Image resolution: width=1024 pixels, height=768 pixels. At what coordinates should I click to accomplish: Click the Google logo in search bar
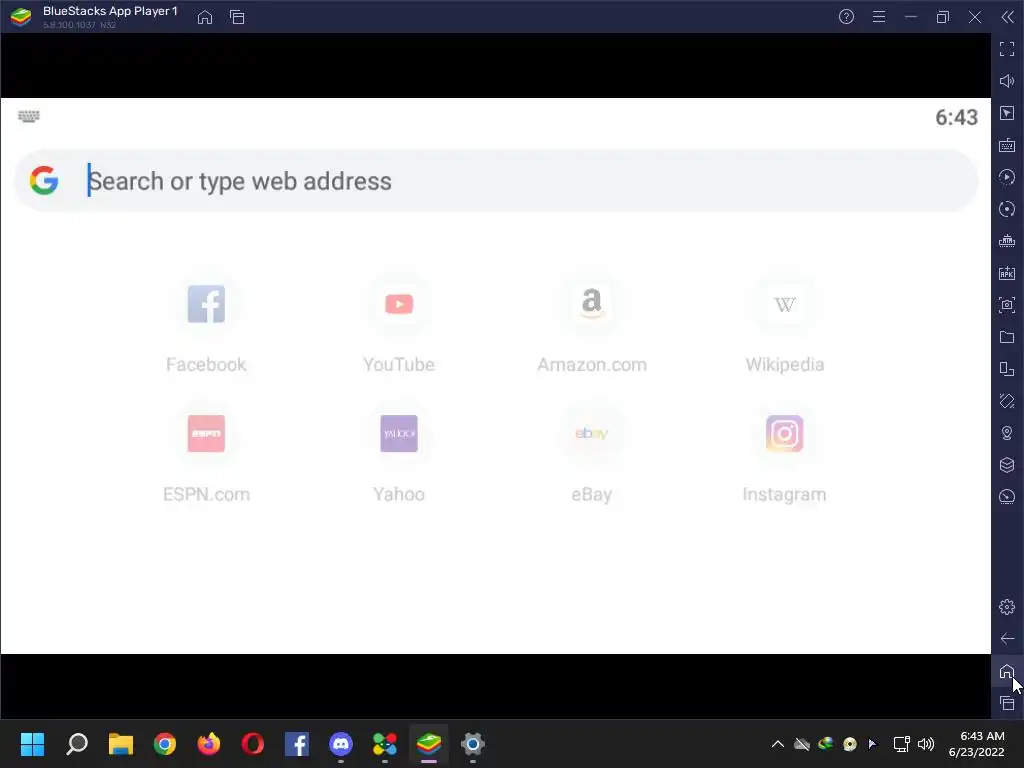click(44, 180)
